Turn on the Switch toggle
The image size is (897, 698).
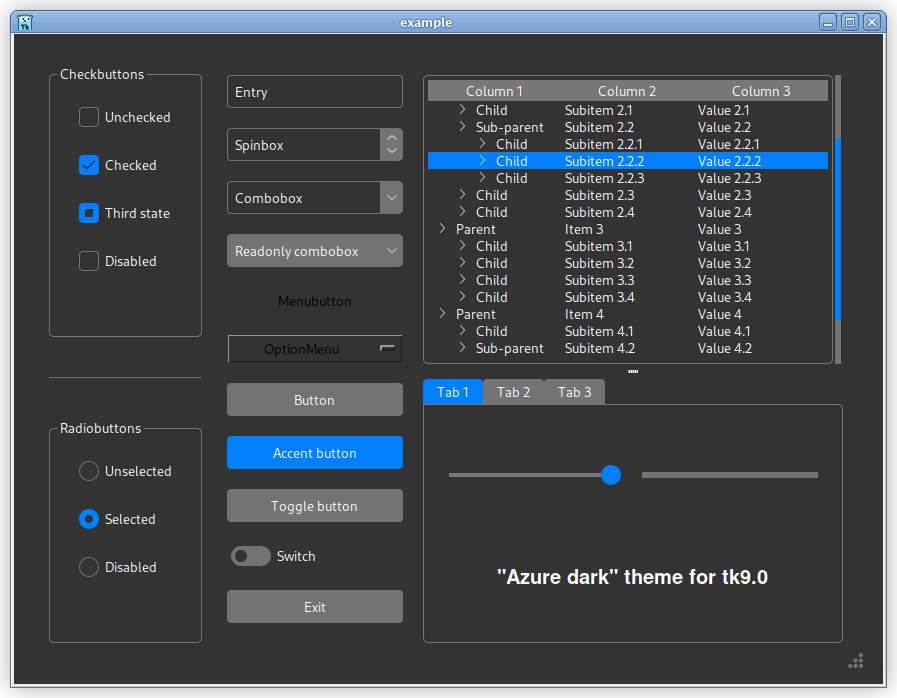coord(251,556)
